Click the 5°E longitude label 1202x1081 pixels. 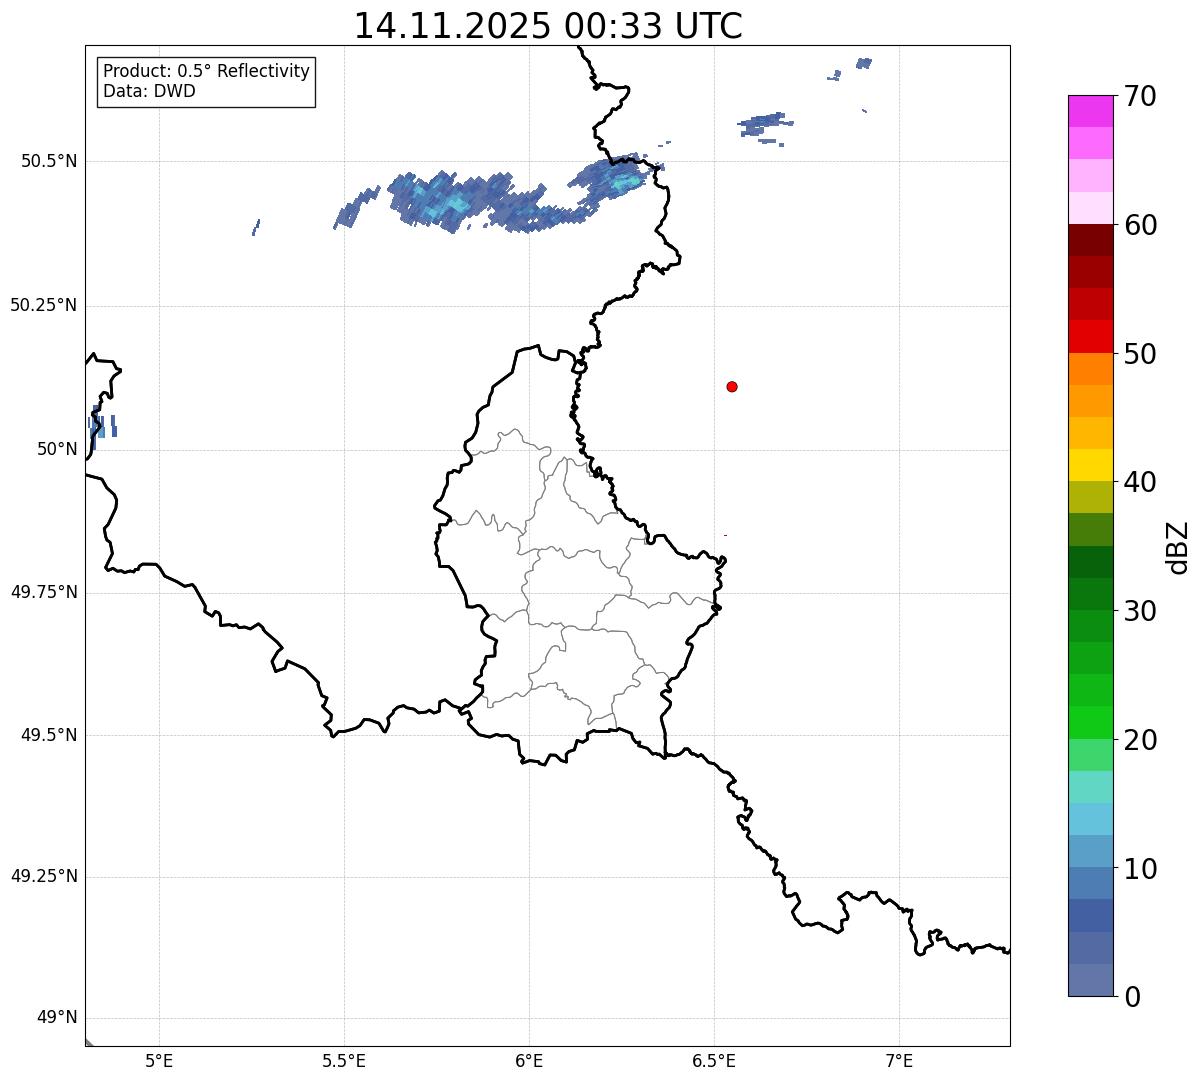pos(159,1060)
